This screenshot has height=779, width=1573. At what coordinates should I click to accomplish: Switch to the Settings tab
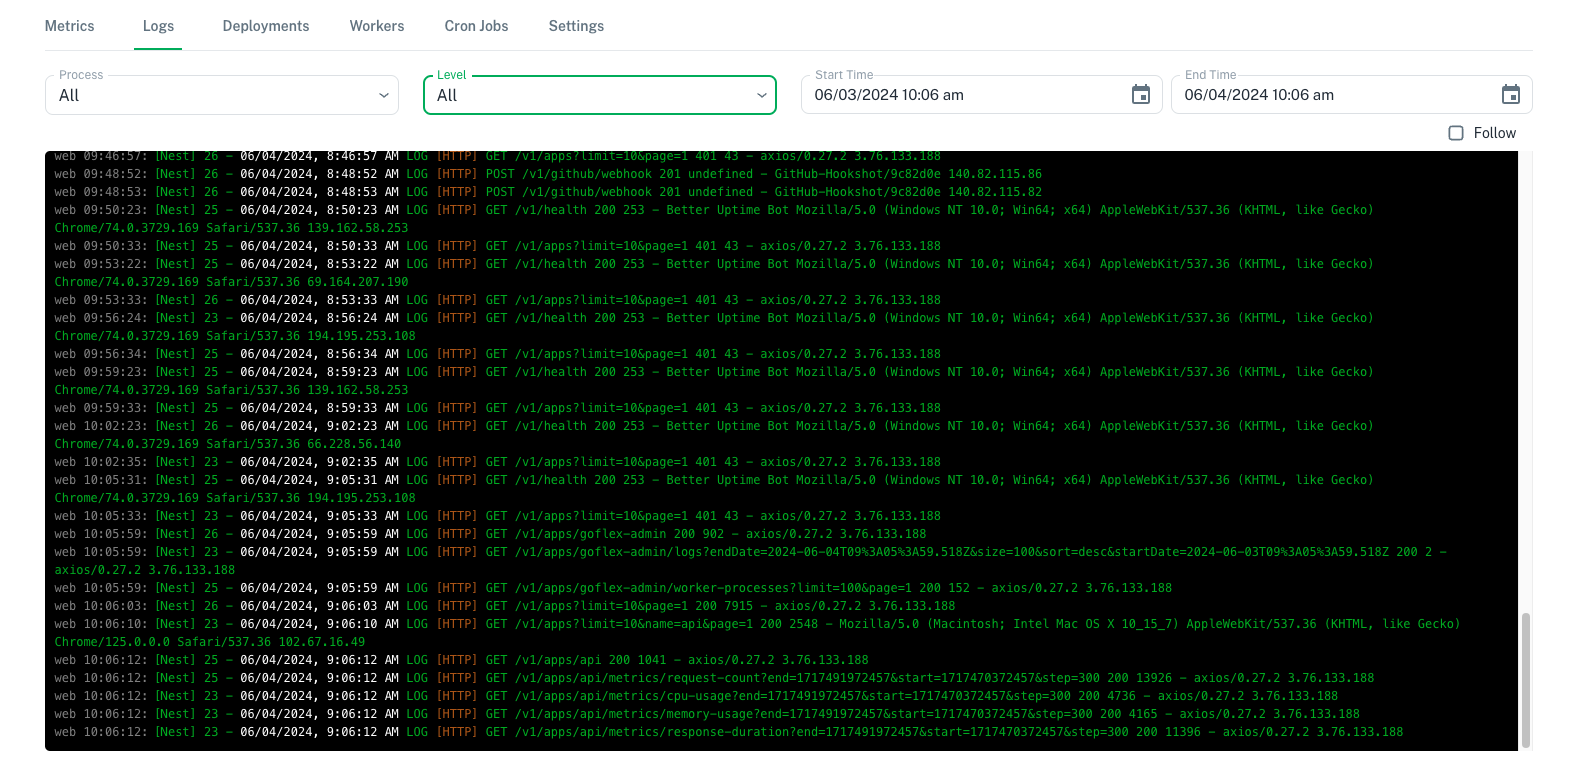576,26
